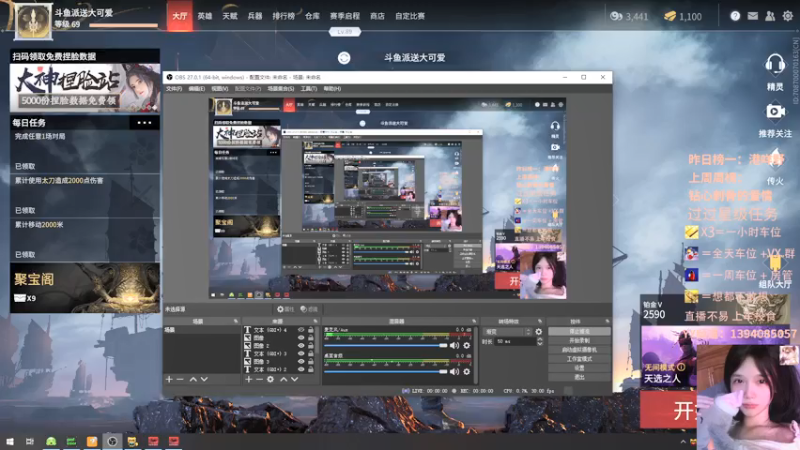Open the 聚宝阁 banner in game
This screenshot has width=800, height=450.
(85, 288)
